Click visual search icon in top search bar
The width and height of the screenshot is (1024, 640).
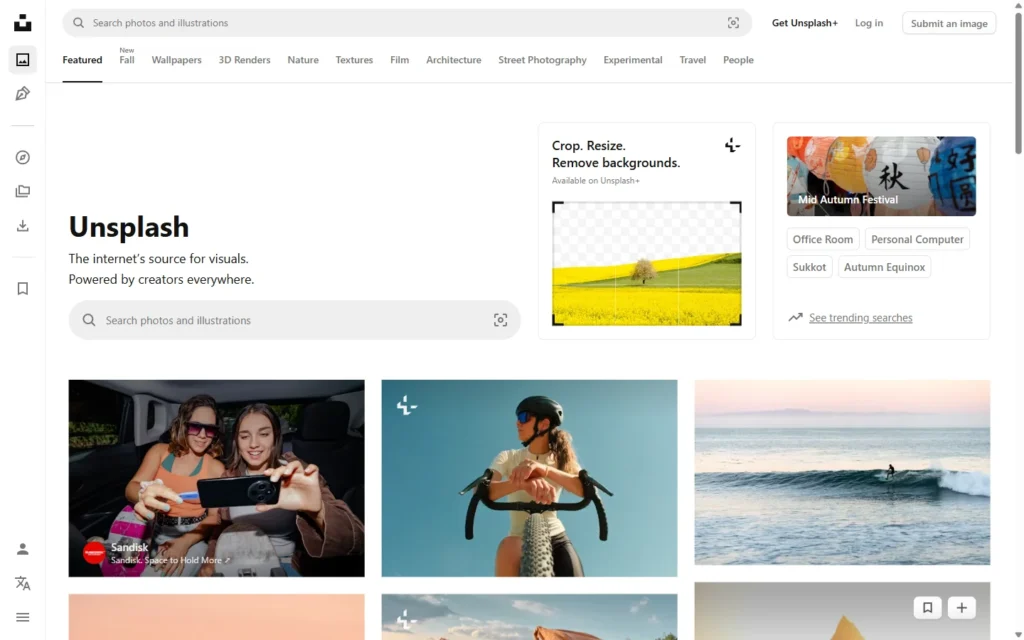tap(733, 23)
